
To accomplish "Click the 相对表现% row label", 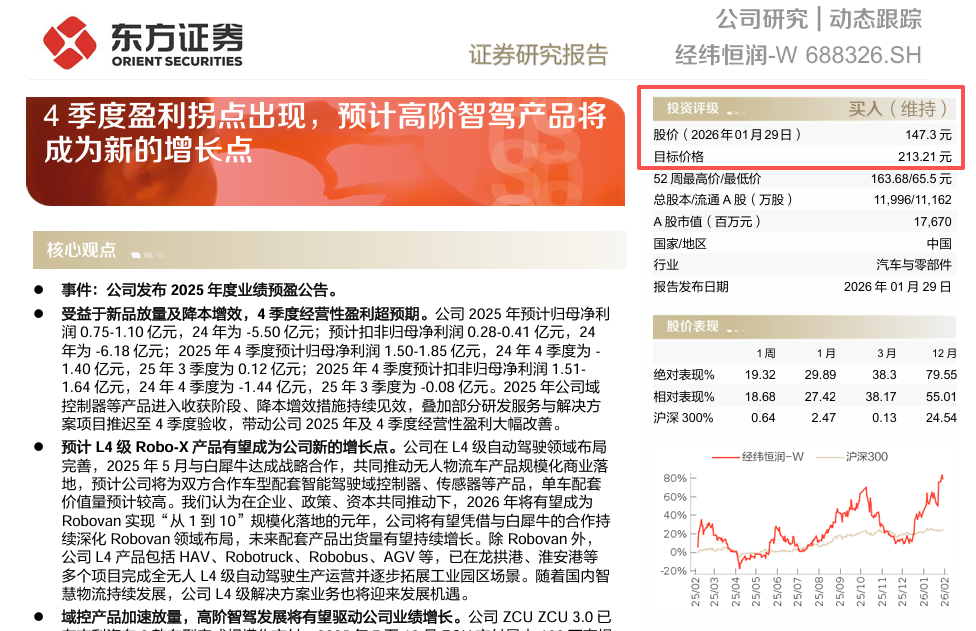I will (683, 397).
